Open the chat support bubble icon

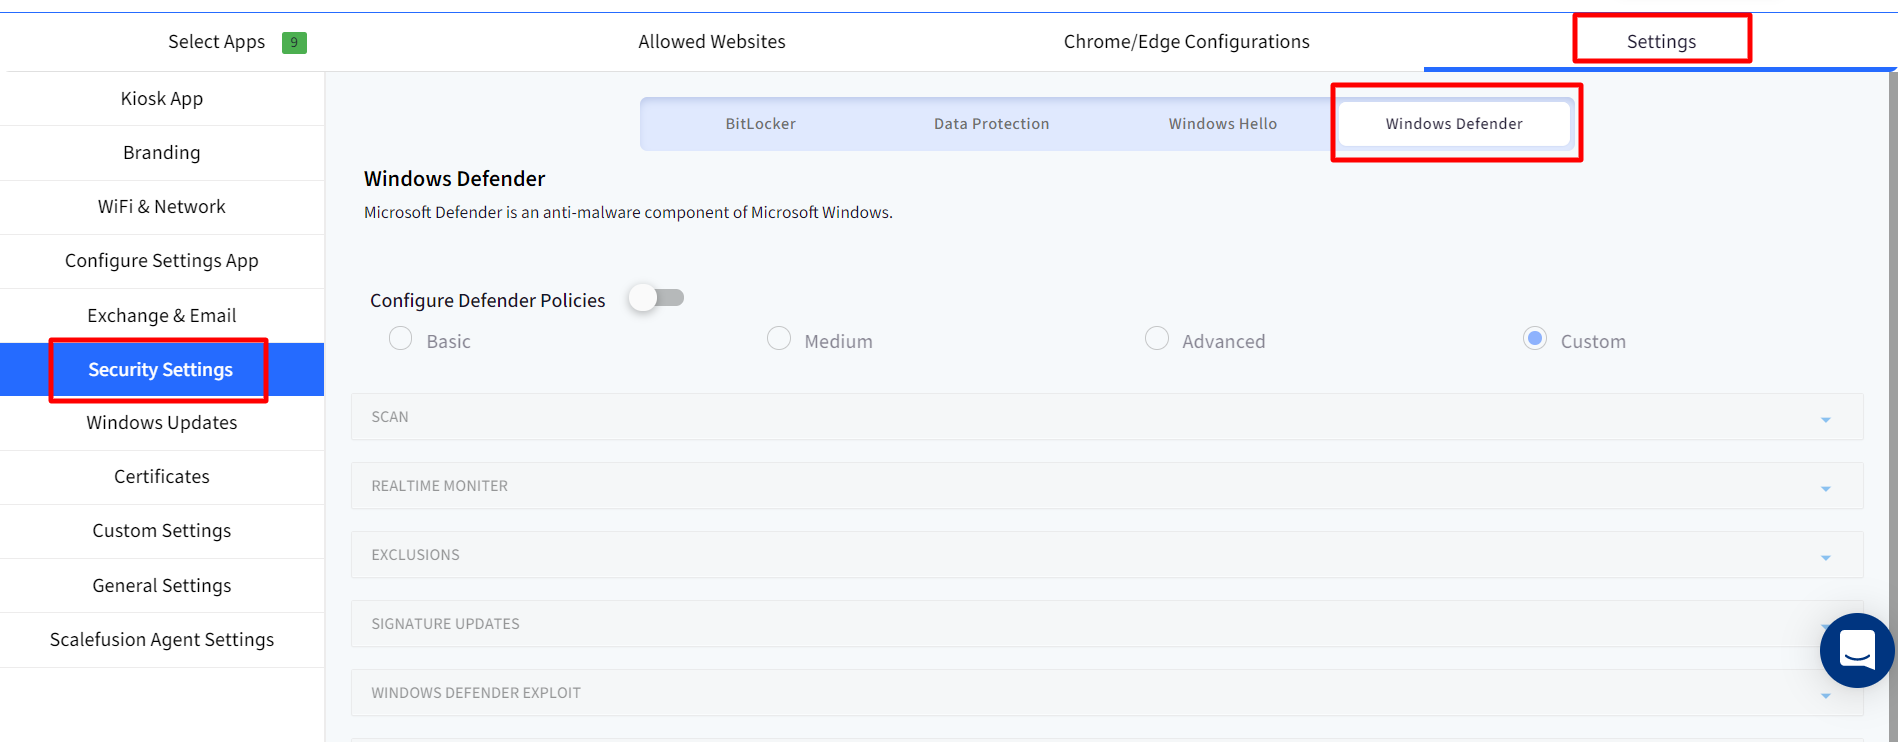pos(1857,650)
